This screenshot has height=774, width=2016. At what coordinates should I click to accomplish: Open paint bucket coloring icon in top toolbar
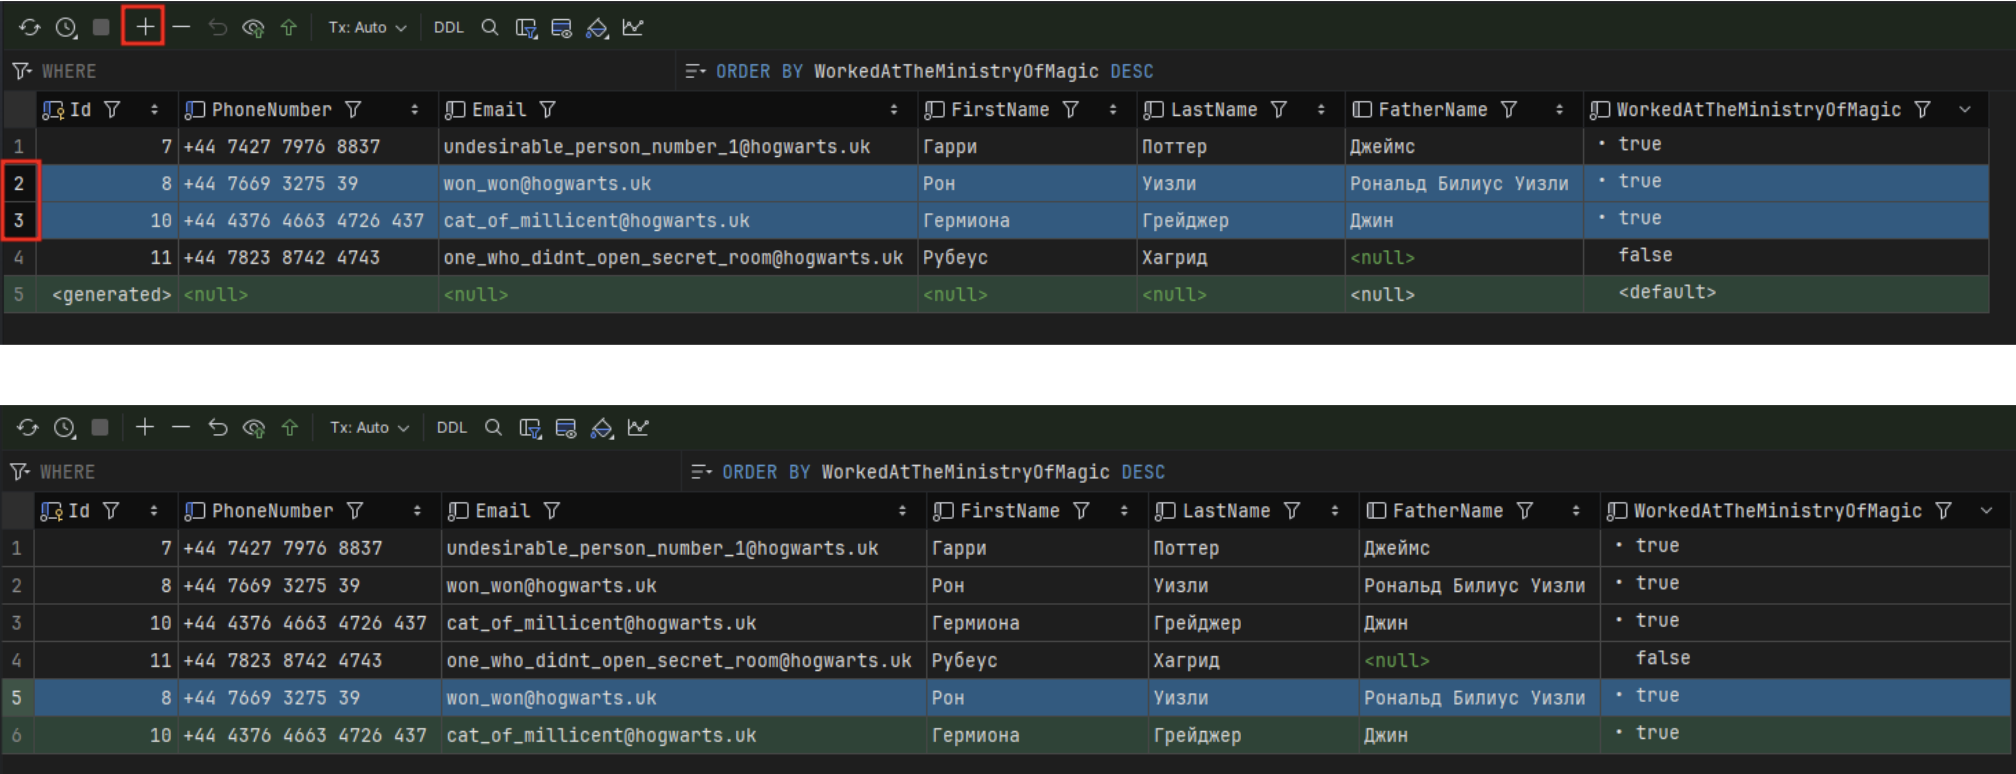[x=597, y=28]
